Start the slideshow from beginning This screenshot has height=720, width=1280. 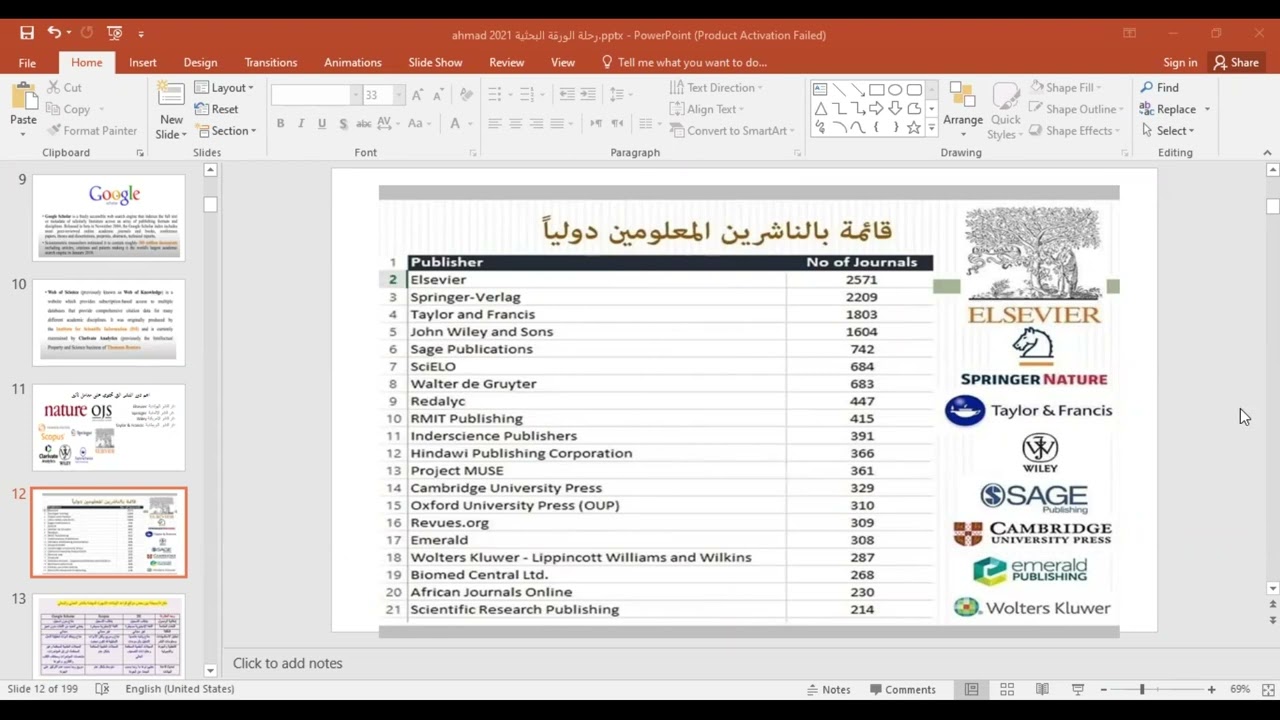click(114, 34)
